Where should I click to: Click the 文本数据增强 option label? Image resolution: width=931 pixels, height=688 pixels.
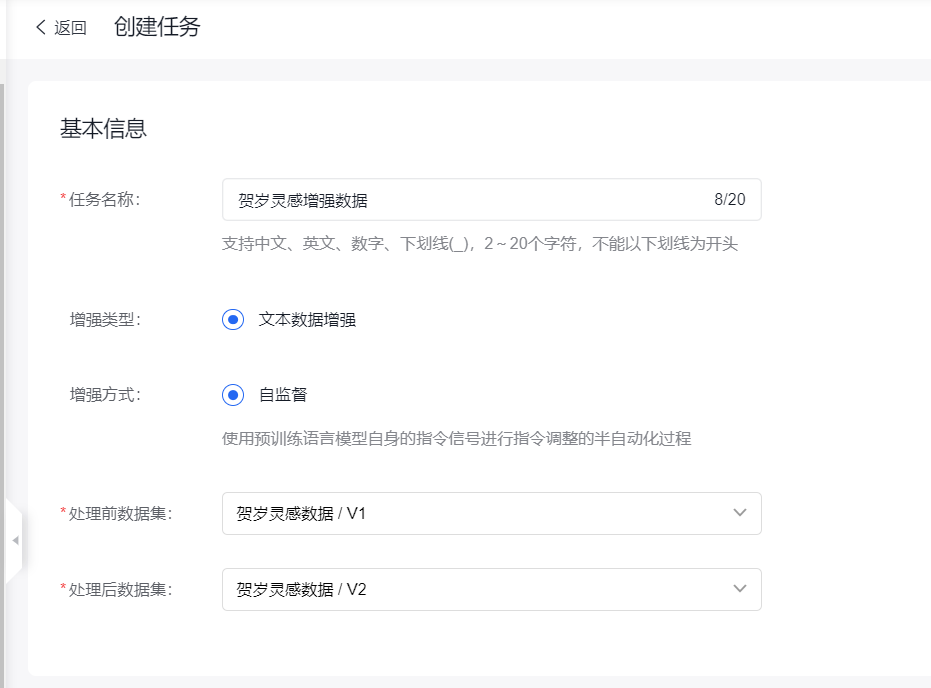click(307, 320)
